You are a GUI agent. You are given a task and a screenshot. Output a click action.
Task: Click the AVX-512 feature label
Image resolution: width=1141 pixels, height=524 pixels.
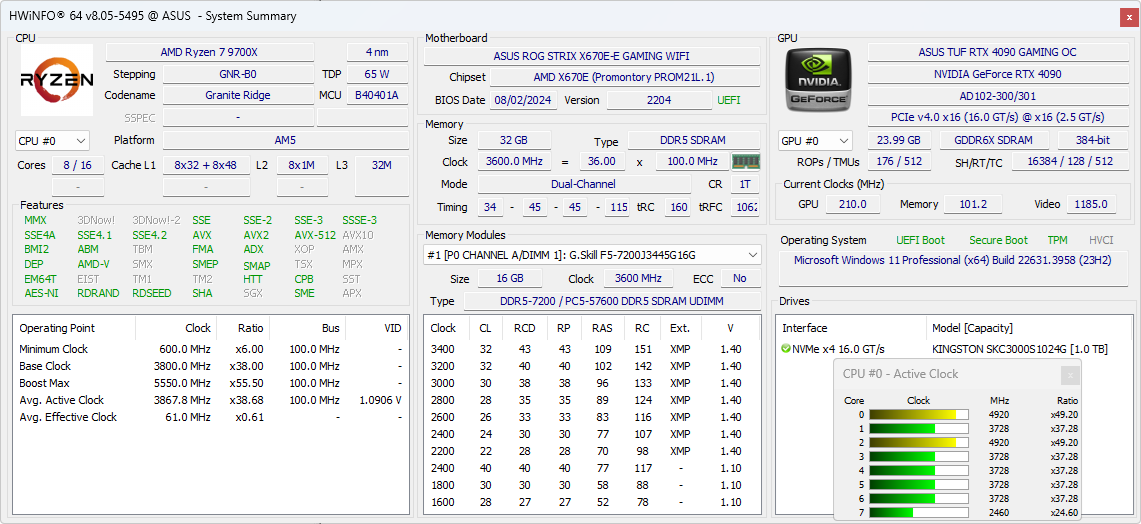click(x=315, y=235)
